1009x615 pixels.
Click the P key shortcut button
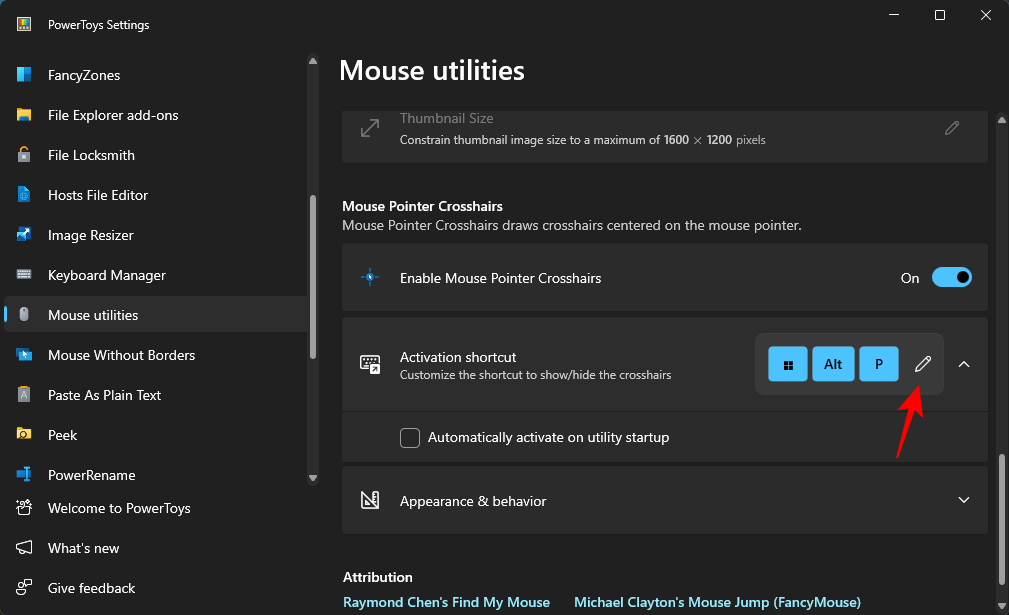[878, 364]
